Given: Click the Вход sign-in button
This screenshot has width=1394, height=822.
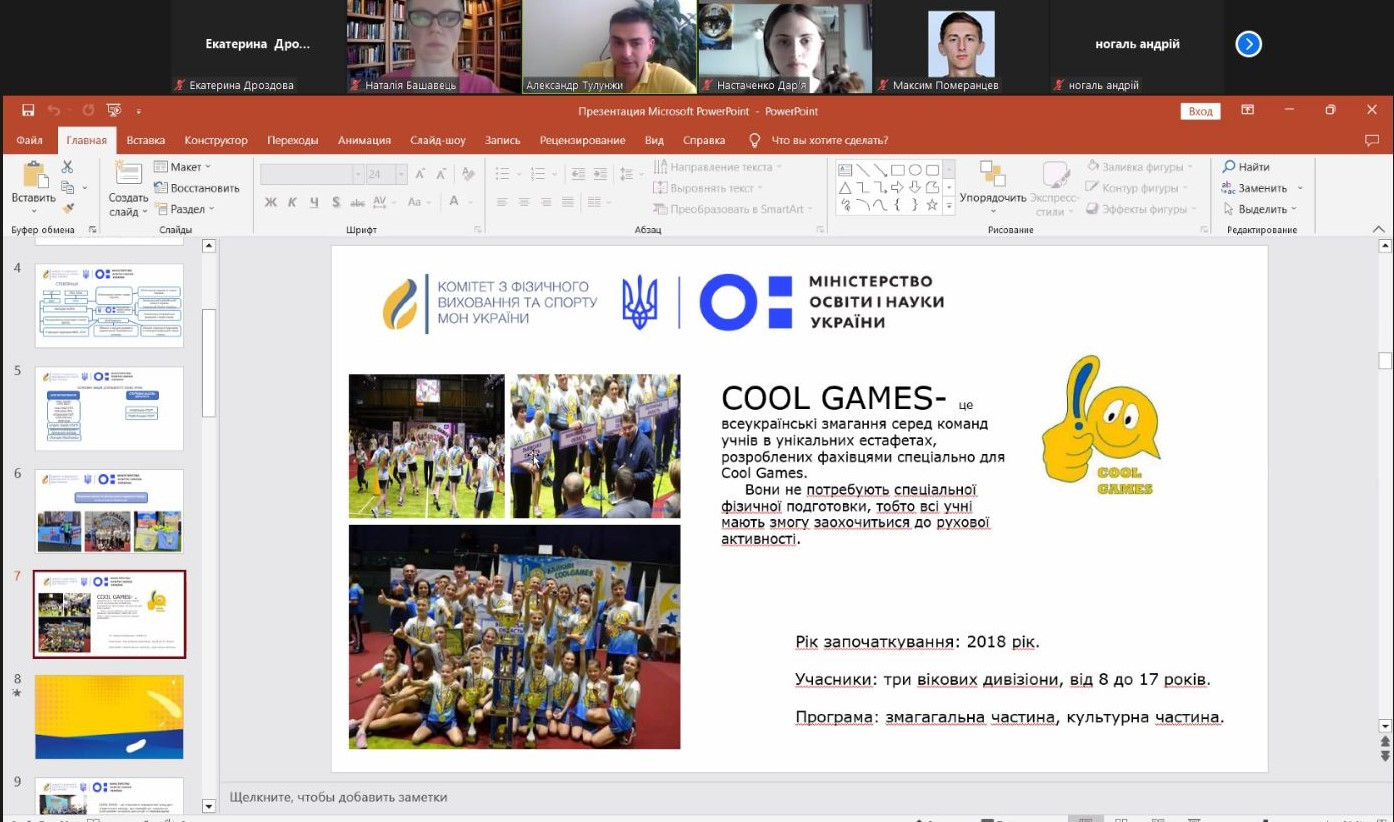Looking at the screenshot, I should 1200,111.
